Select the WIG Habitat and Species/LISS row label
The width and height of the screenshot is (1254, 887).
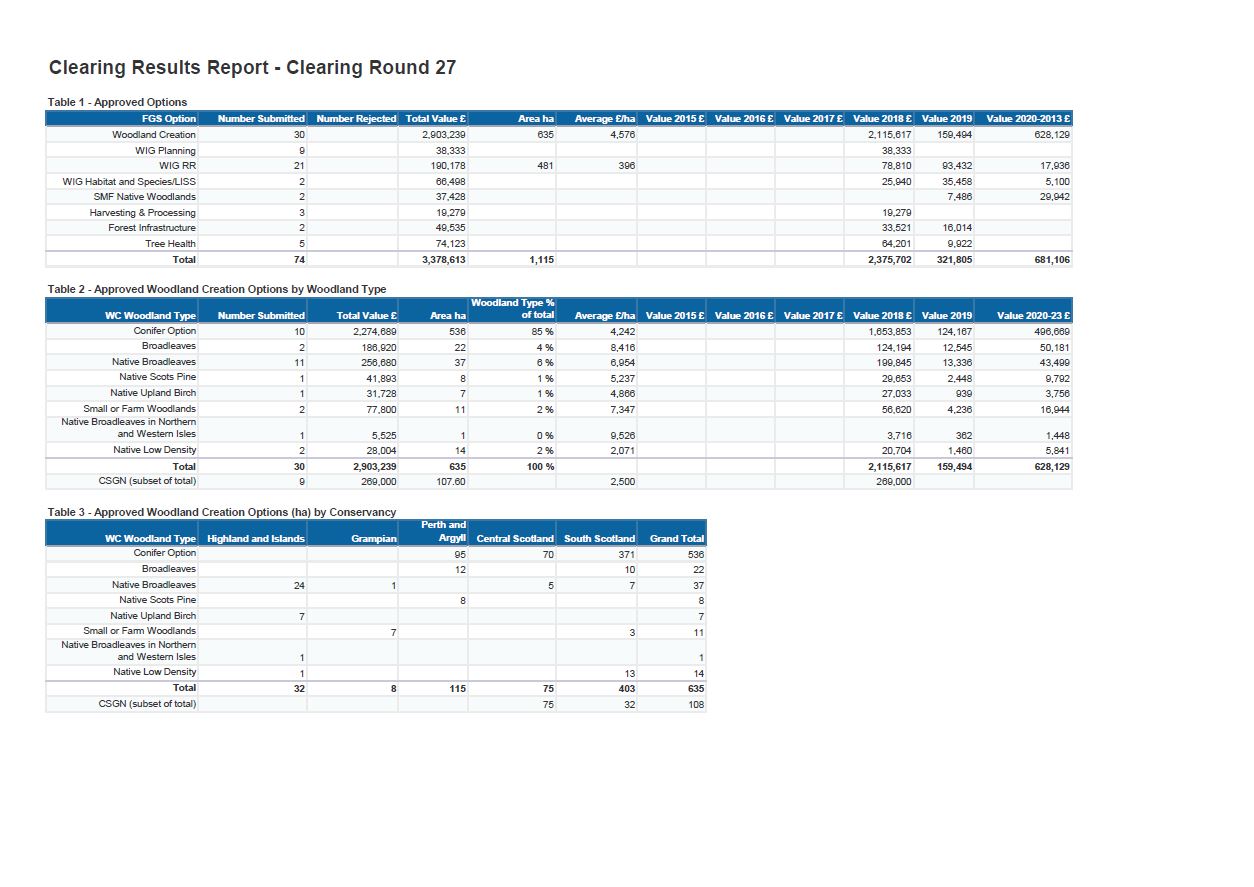129,182
